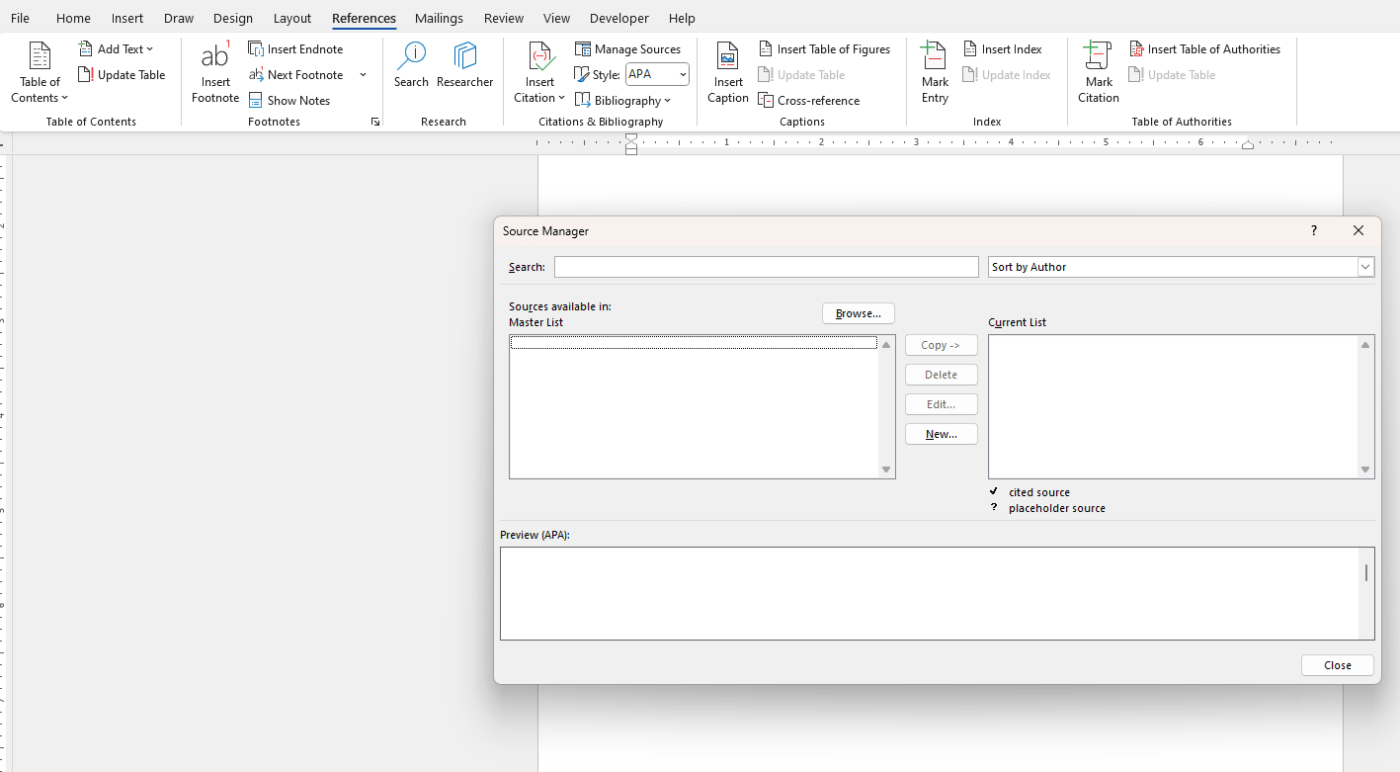Click the Close button in Source Manager
1400x772 pixels.
[x=1337, y=665]
